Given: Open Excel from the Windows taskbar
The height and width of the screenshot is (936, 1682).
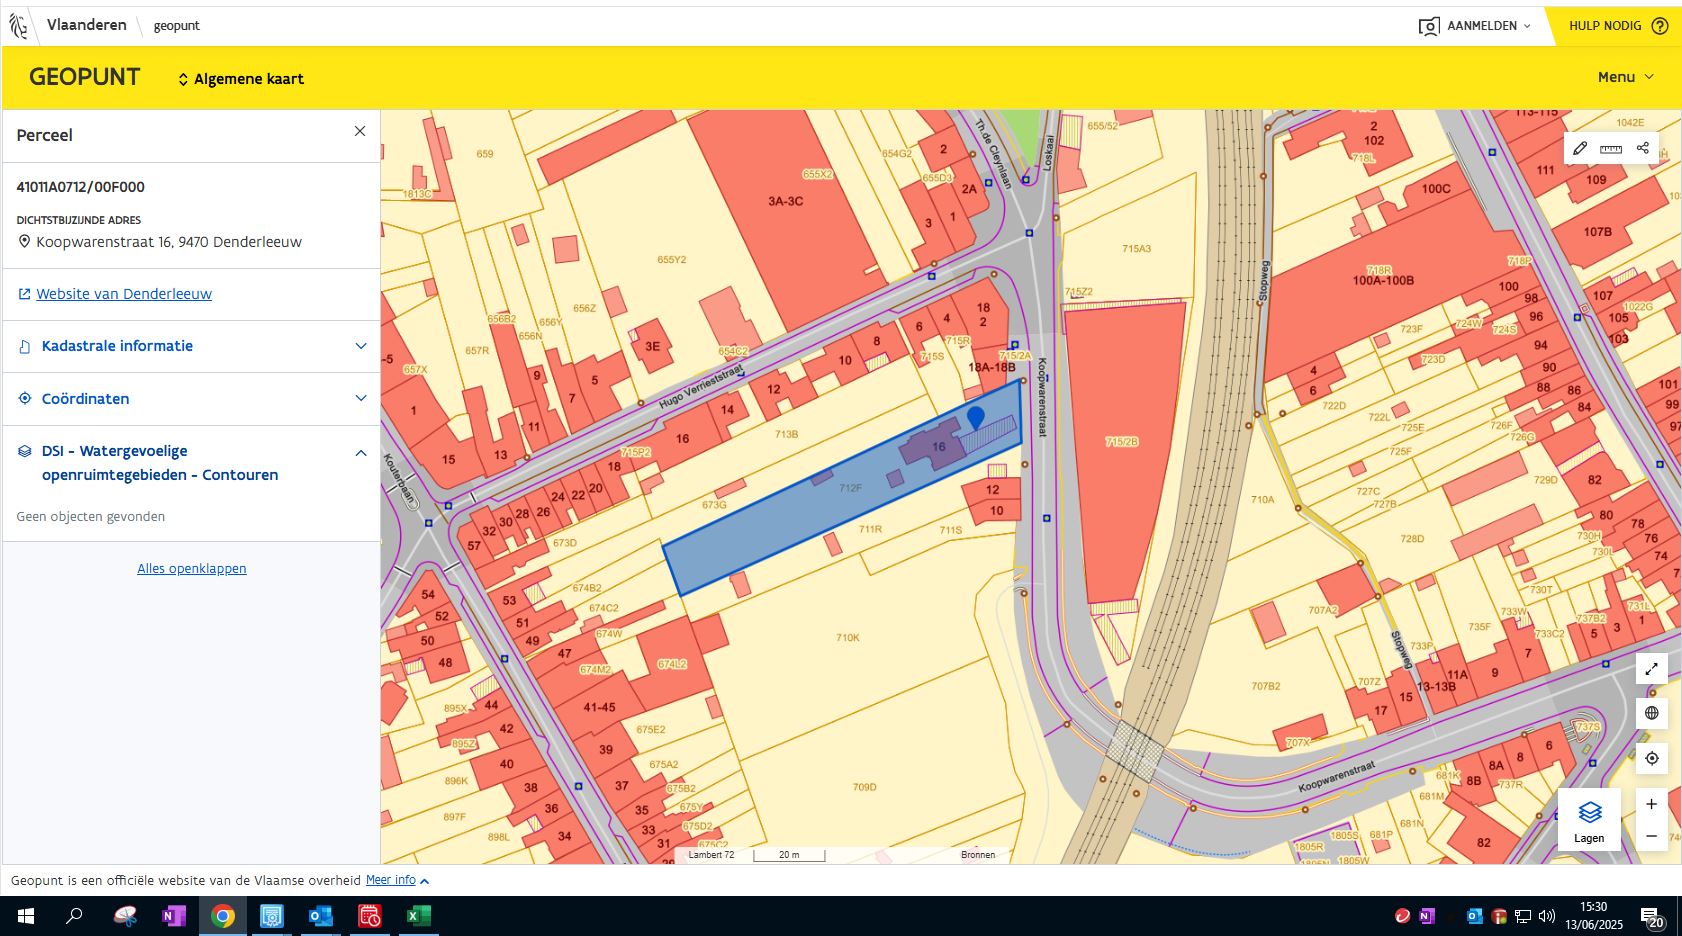Looking at the screenshot, I should coord(418,916).
